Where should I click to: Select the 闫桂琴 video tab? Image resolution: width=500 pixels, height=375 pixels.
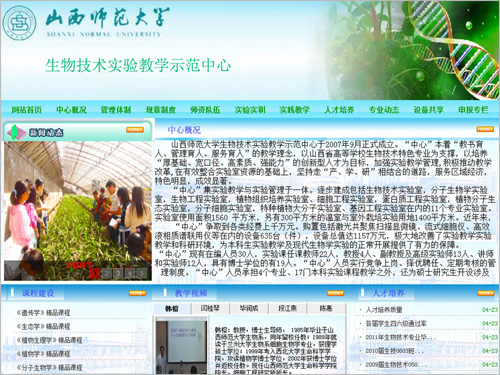point(210,308)
